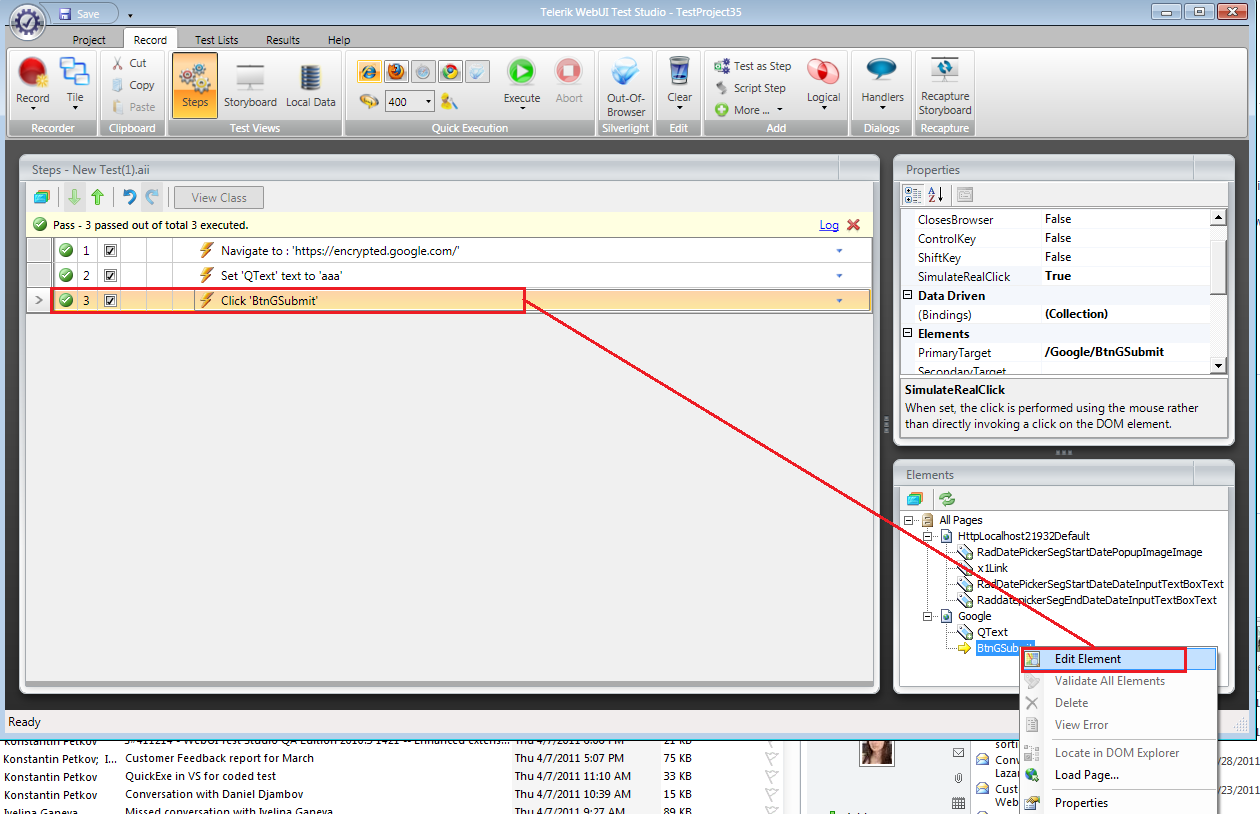
Task: Click the View Class button
Action: coord(219,197)
